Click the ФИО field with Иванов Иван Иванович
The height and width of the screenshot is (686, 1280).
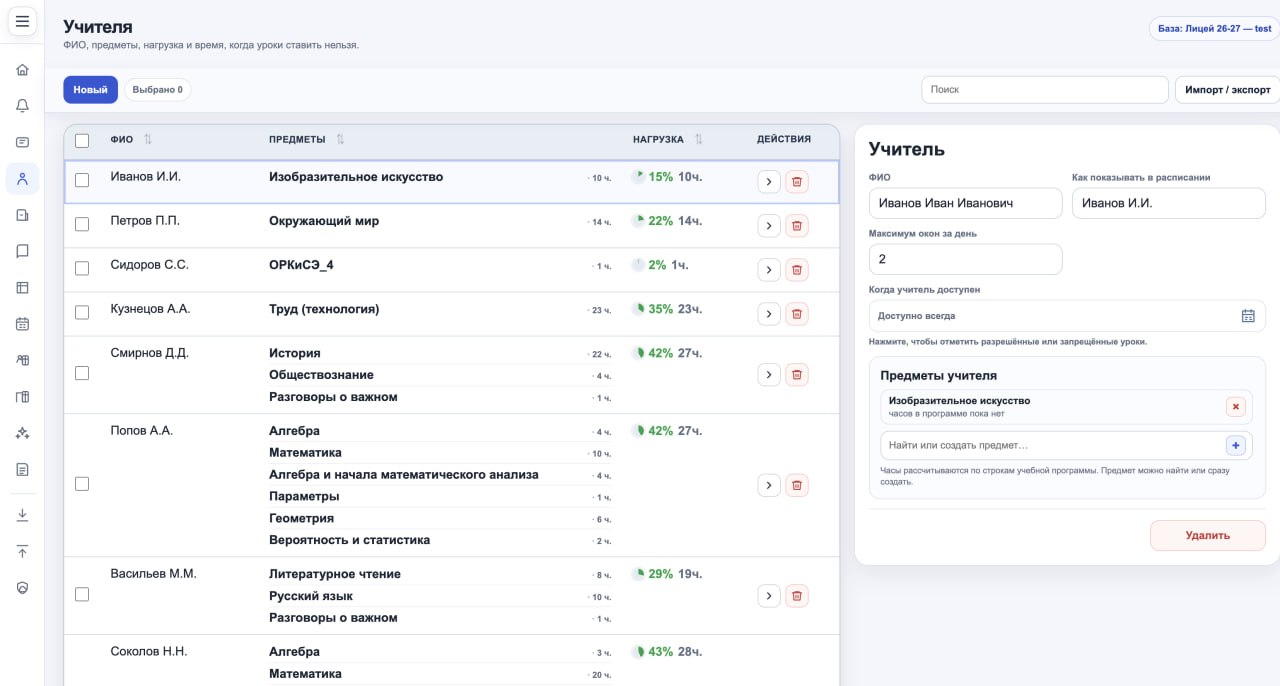pyautogui.click(x=965, y=203)
